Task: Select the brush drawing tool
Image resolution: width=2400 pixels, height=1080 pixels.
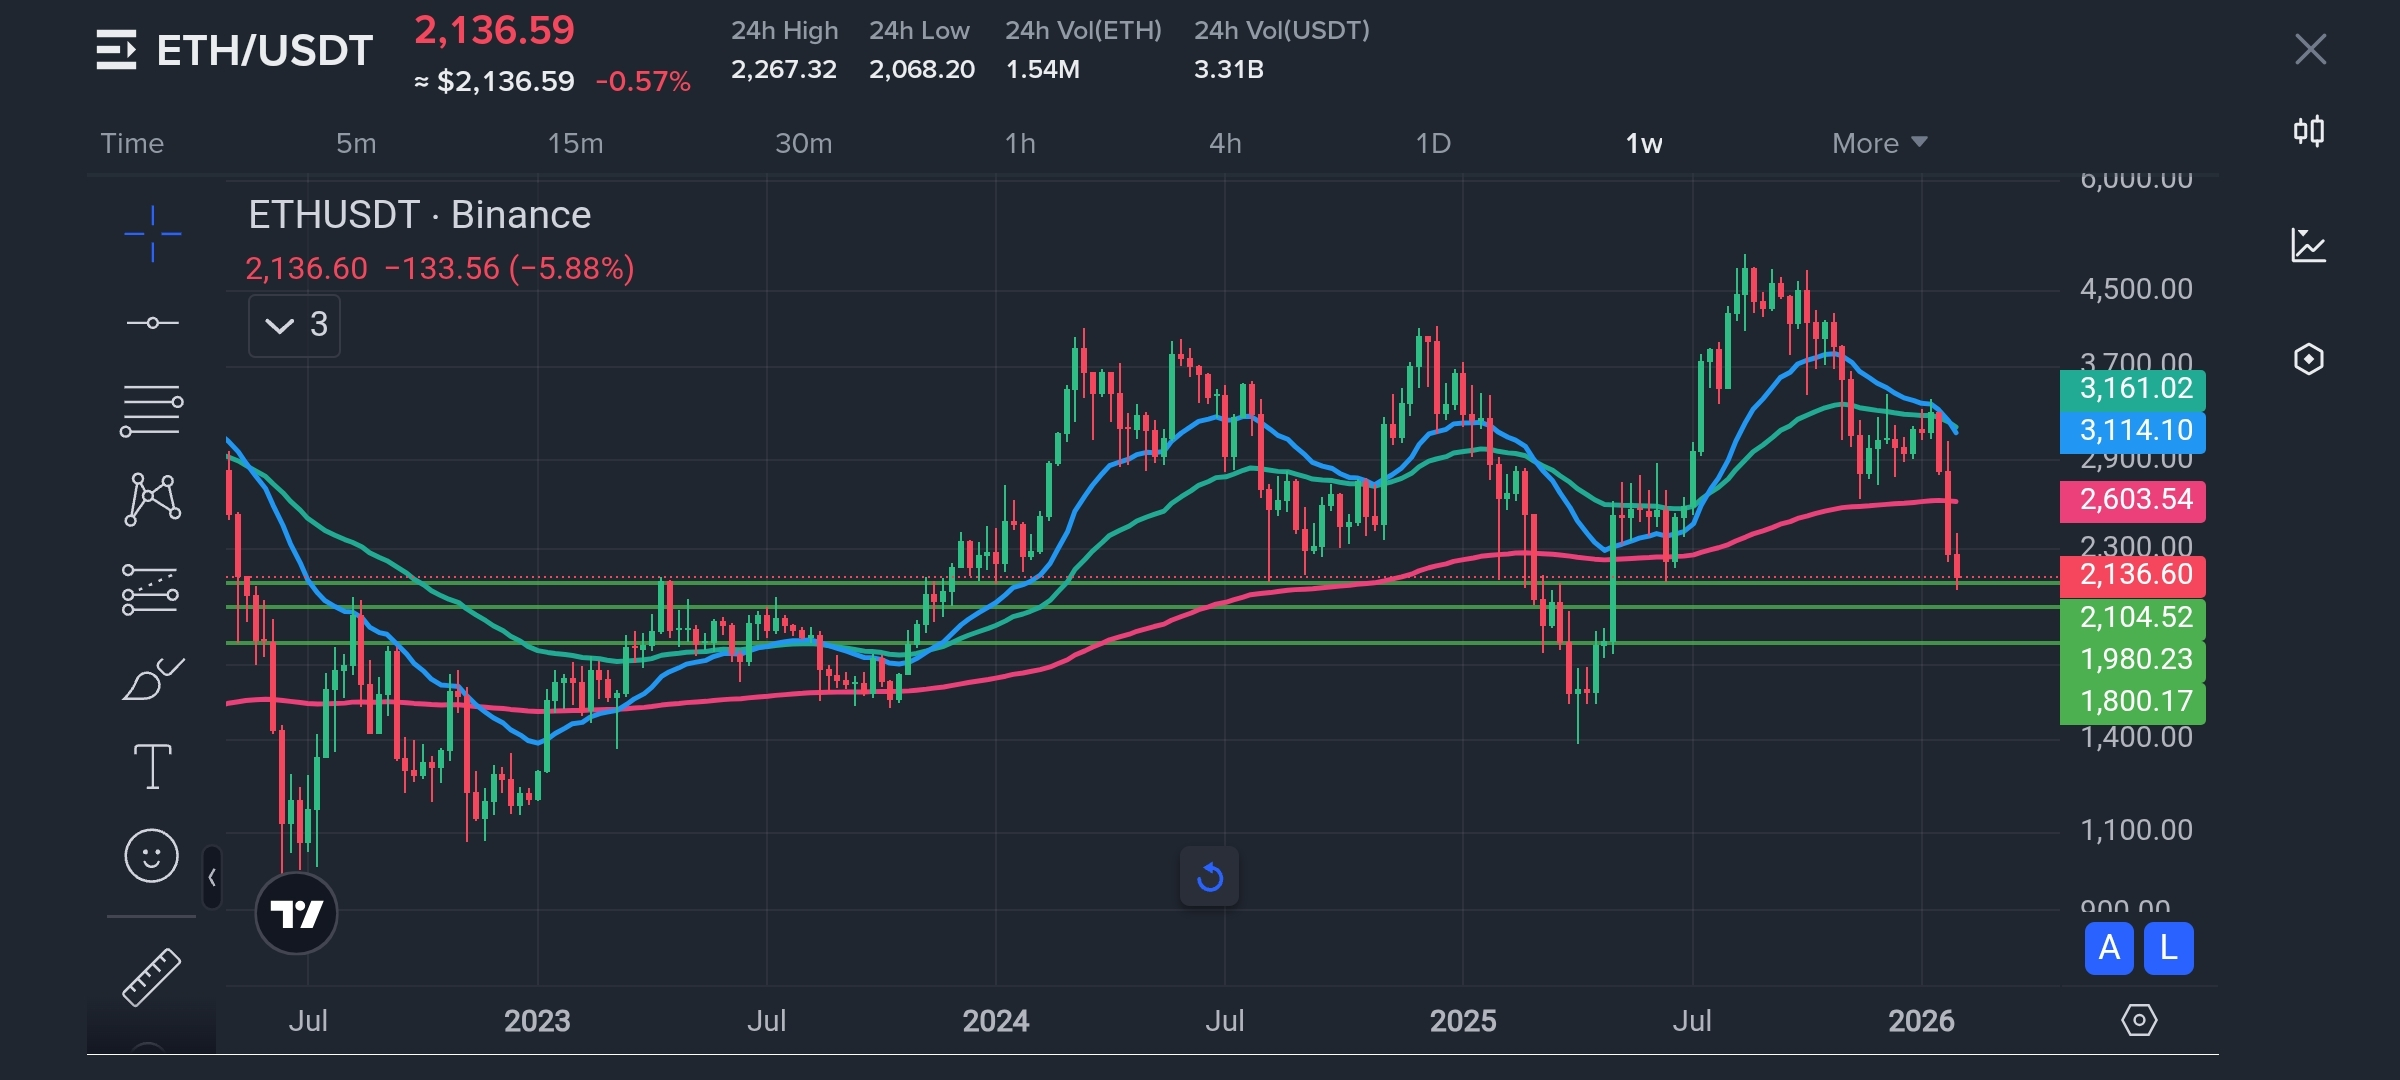Action: pos(152,679)
